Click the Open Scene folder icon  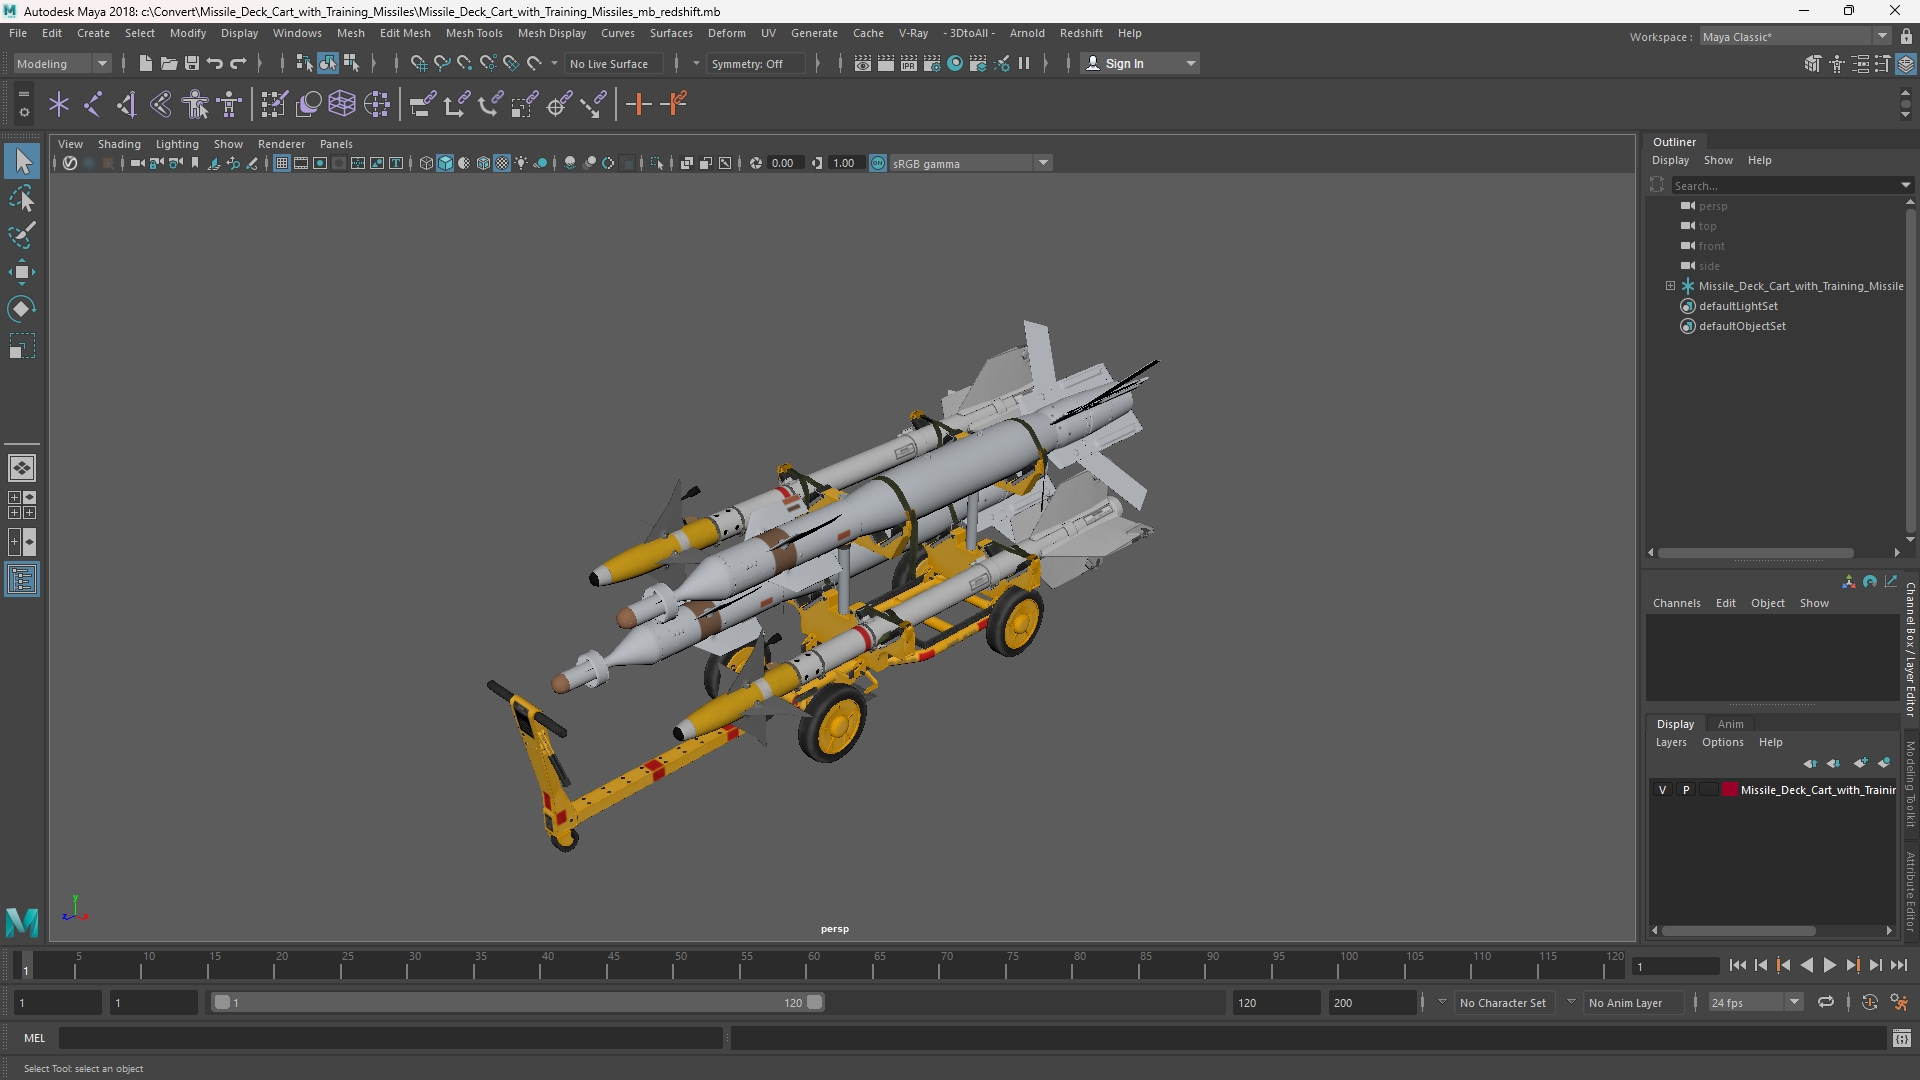168,63
